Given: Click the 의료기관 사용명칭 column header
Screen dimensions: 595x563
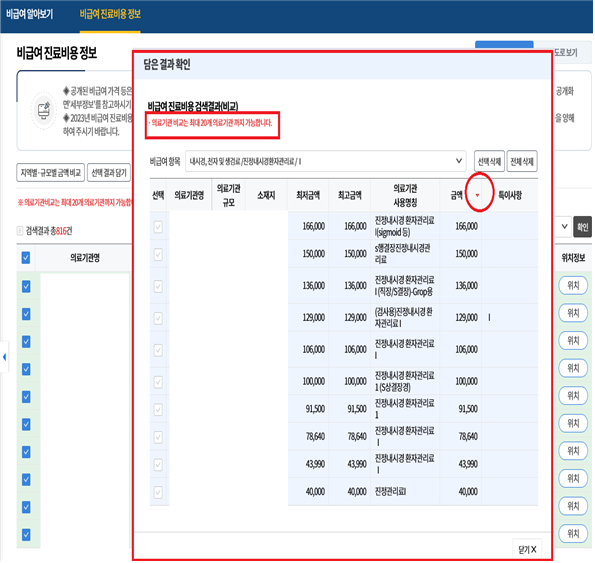Looking at the screenshot, I should pyautogui.click(x=405, y=195).
